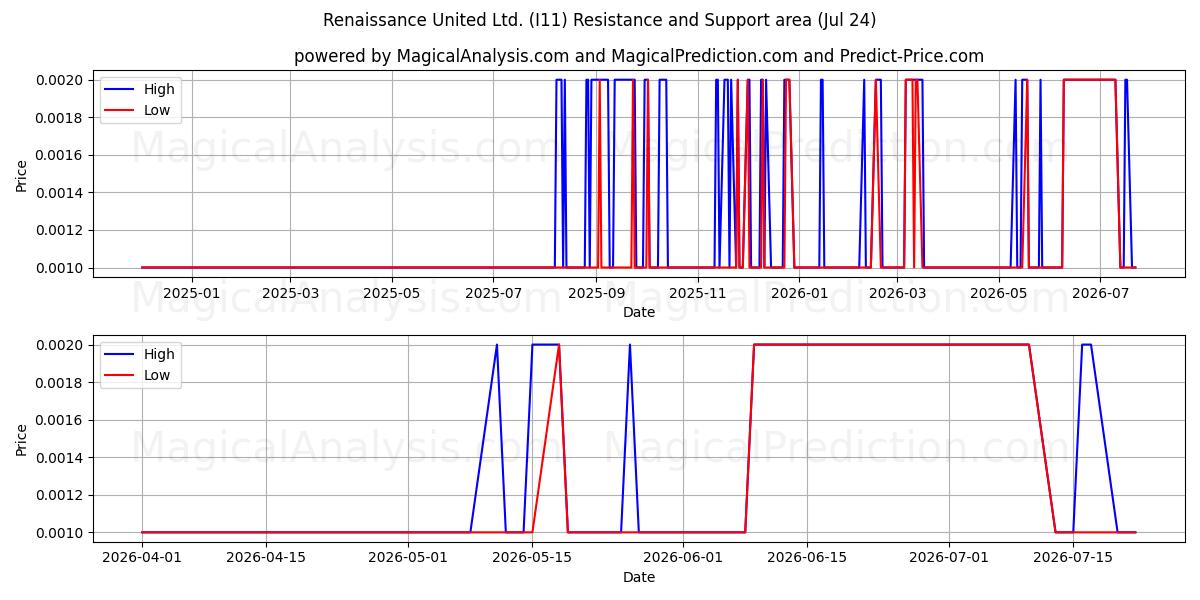Click the '2026-01' tick on the upper chart
This screenshot has height=600, width=1200.
[x=800, y=293]
